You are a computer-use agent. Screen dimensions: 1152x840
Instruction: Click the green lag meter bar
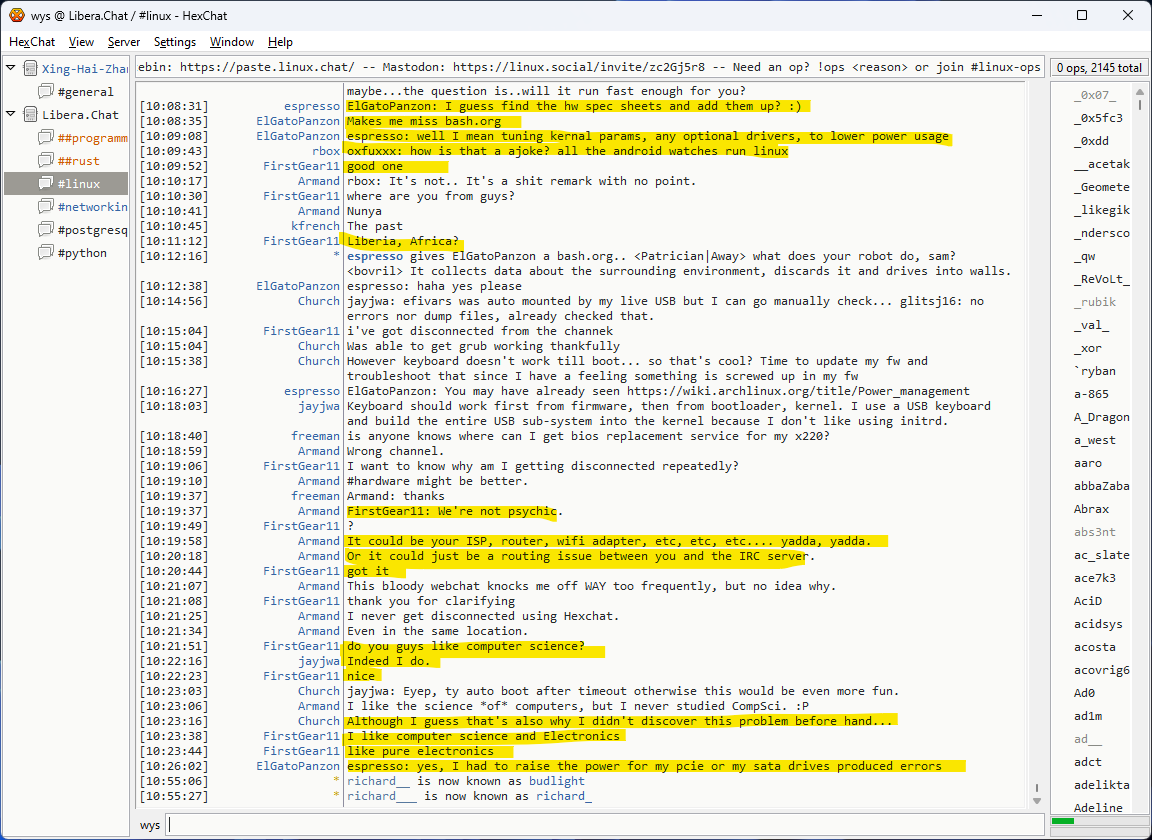pyautogui.click(x=1063, y=821)
